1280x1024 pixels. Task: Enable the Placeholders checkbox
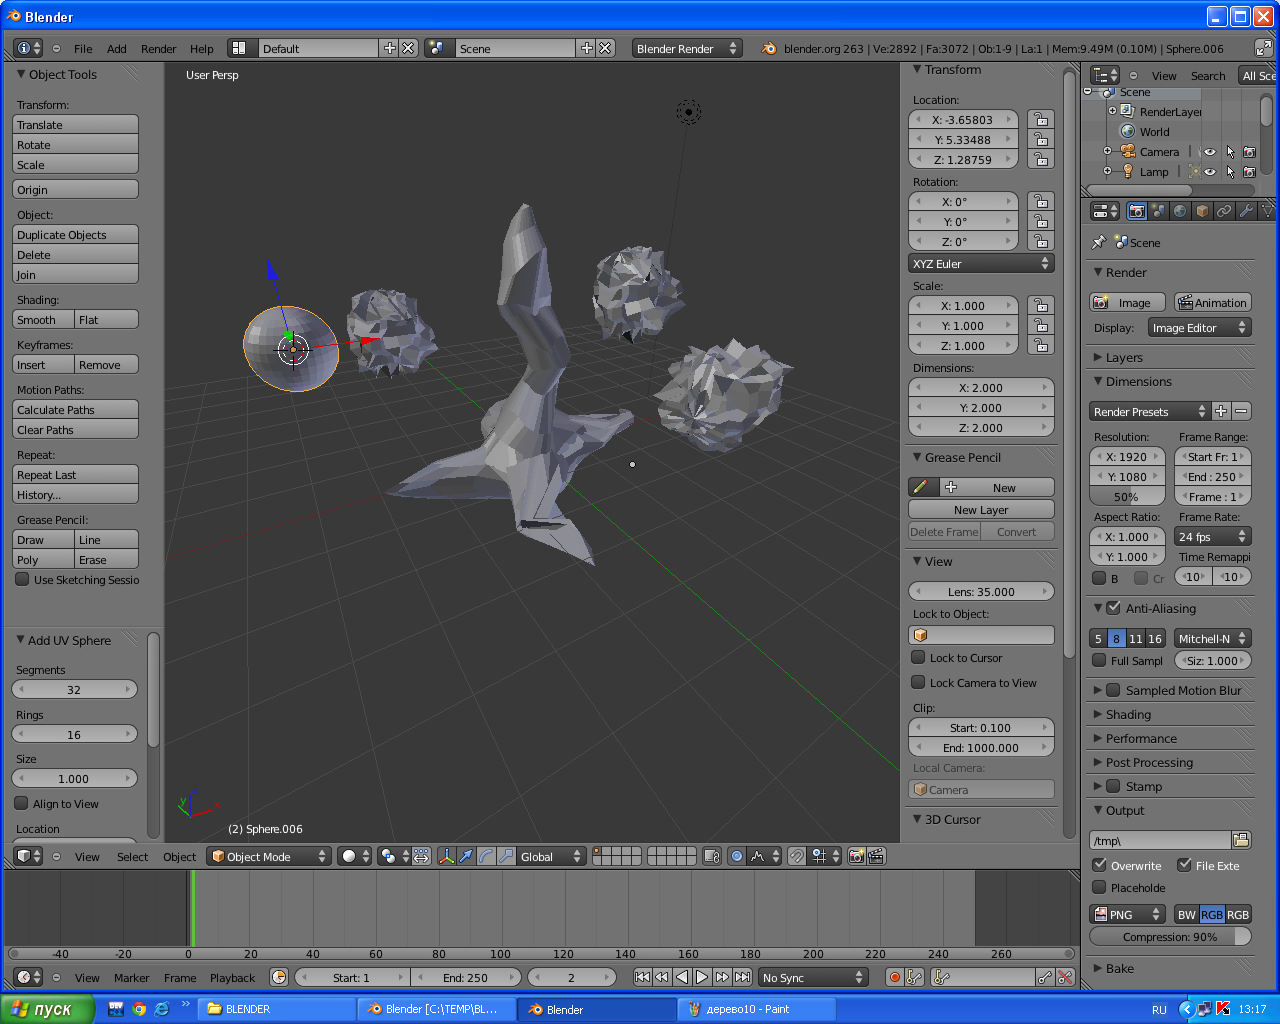click(x=1099, y=887)
